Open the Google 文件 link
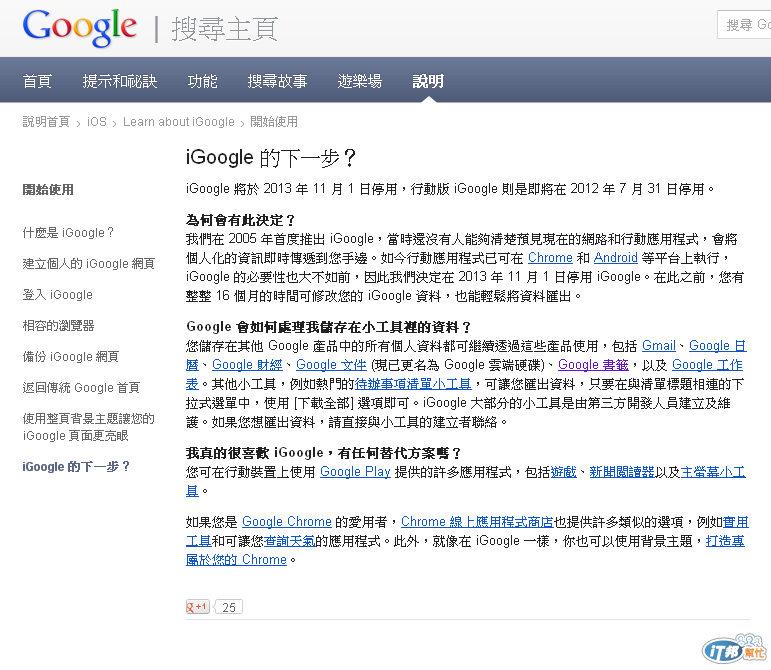Screen dimensions: 771x670 tap(331, 365)
